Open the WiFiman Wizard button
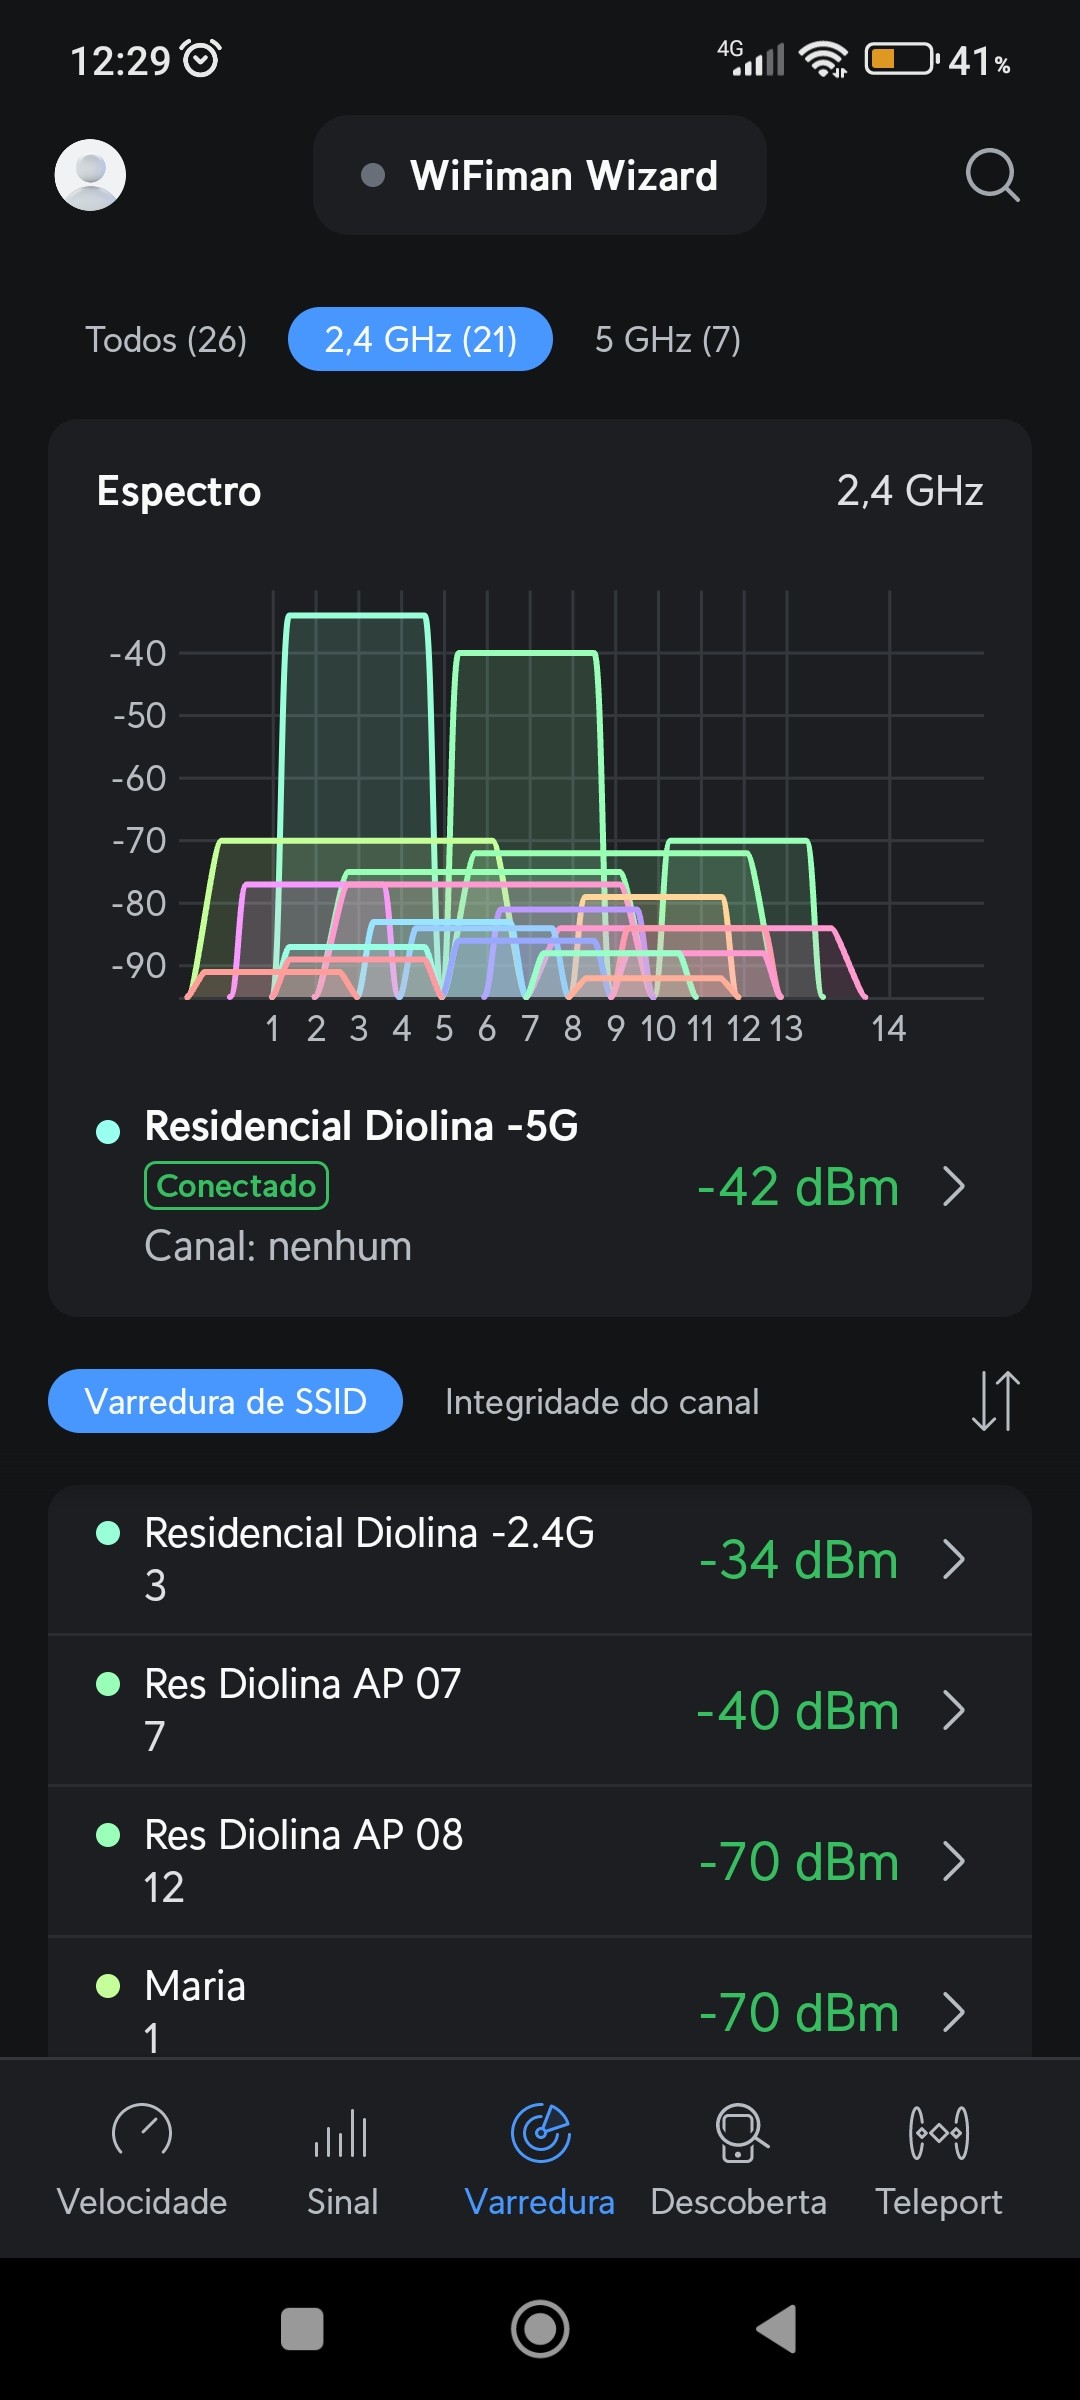This screenshot has height=2400, width=1080. pyautogui.click(x=540, y=176)
